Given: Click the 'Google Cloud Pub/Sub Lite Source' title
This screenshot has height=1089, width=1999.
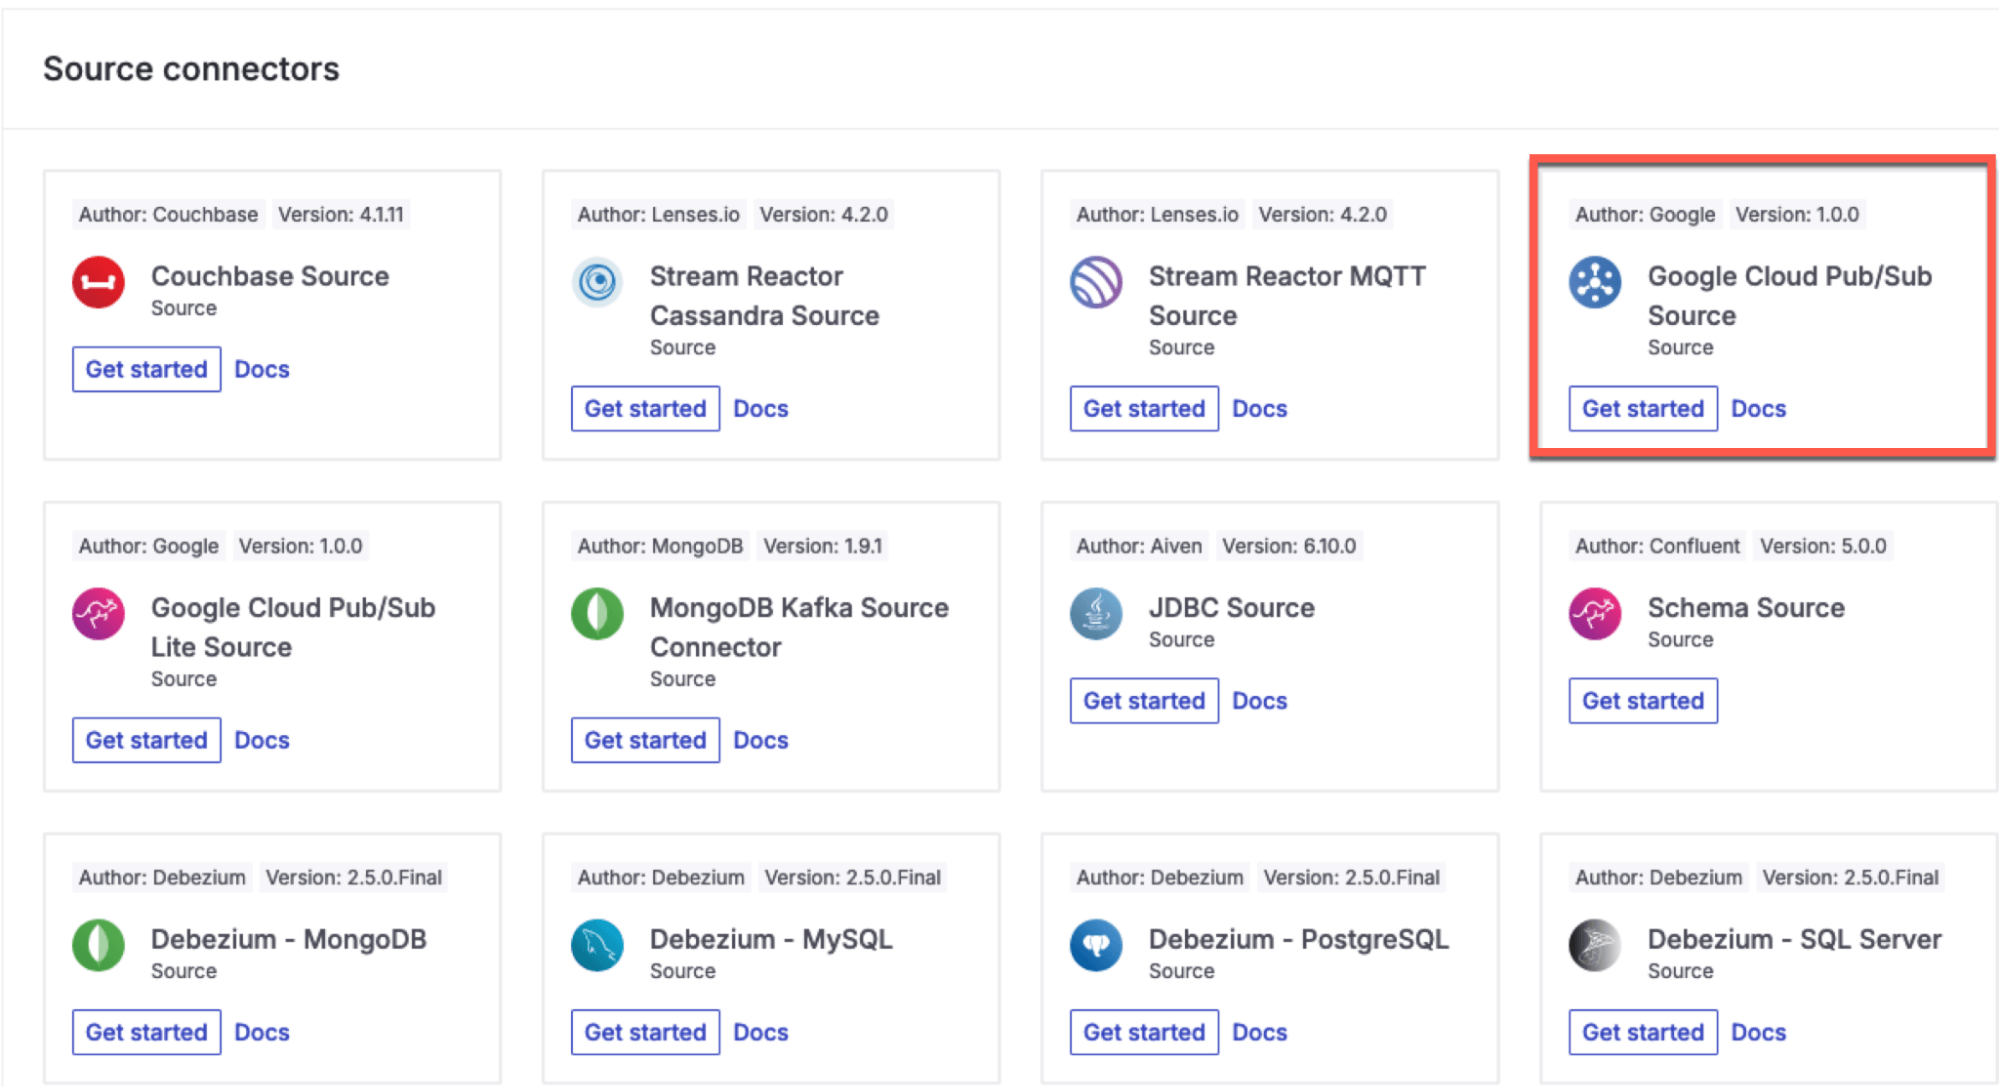Looking at the screenshot, I should 293,627.
